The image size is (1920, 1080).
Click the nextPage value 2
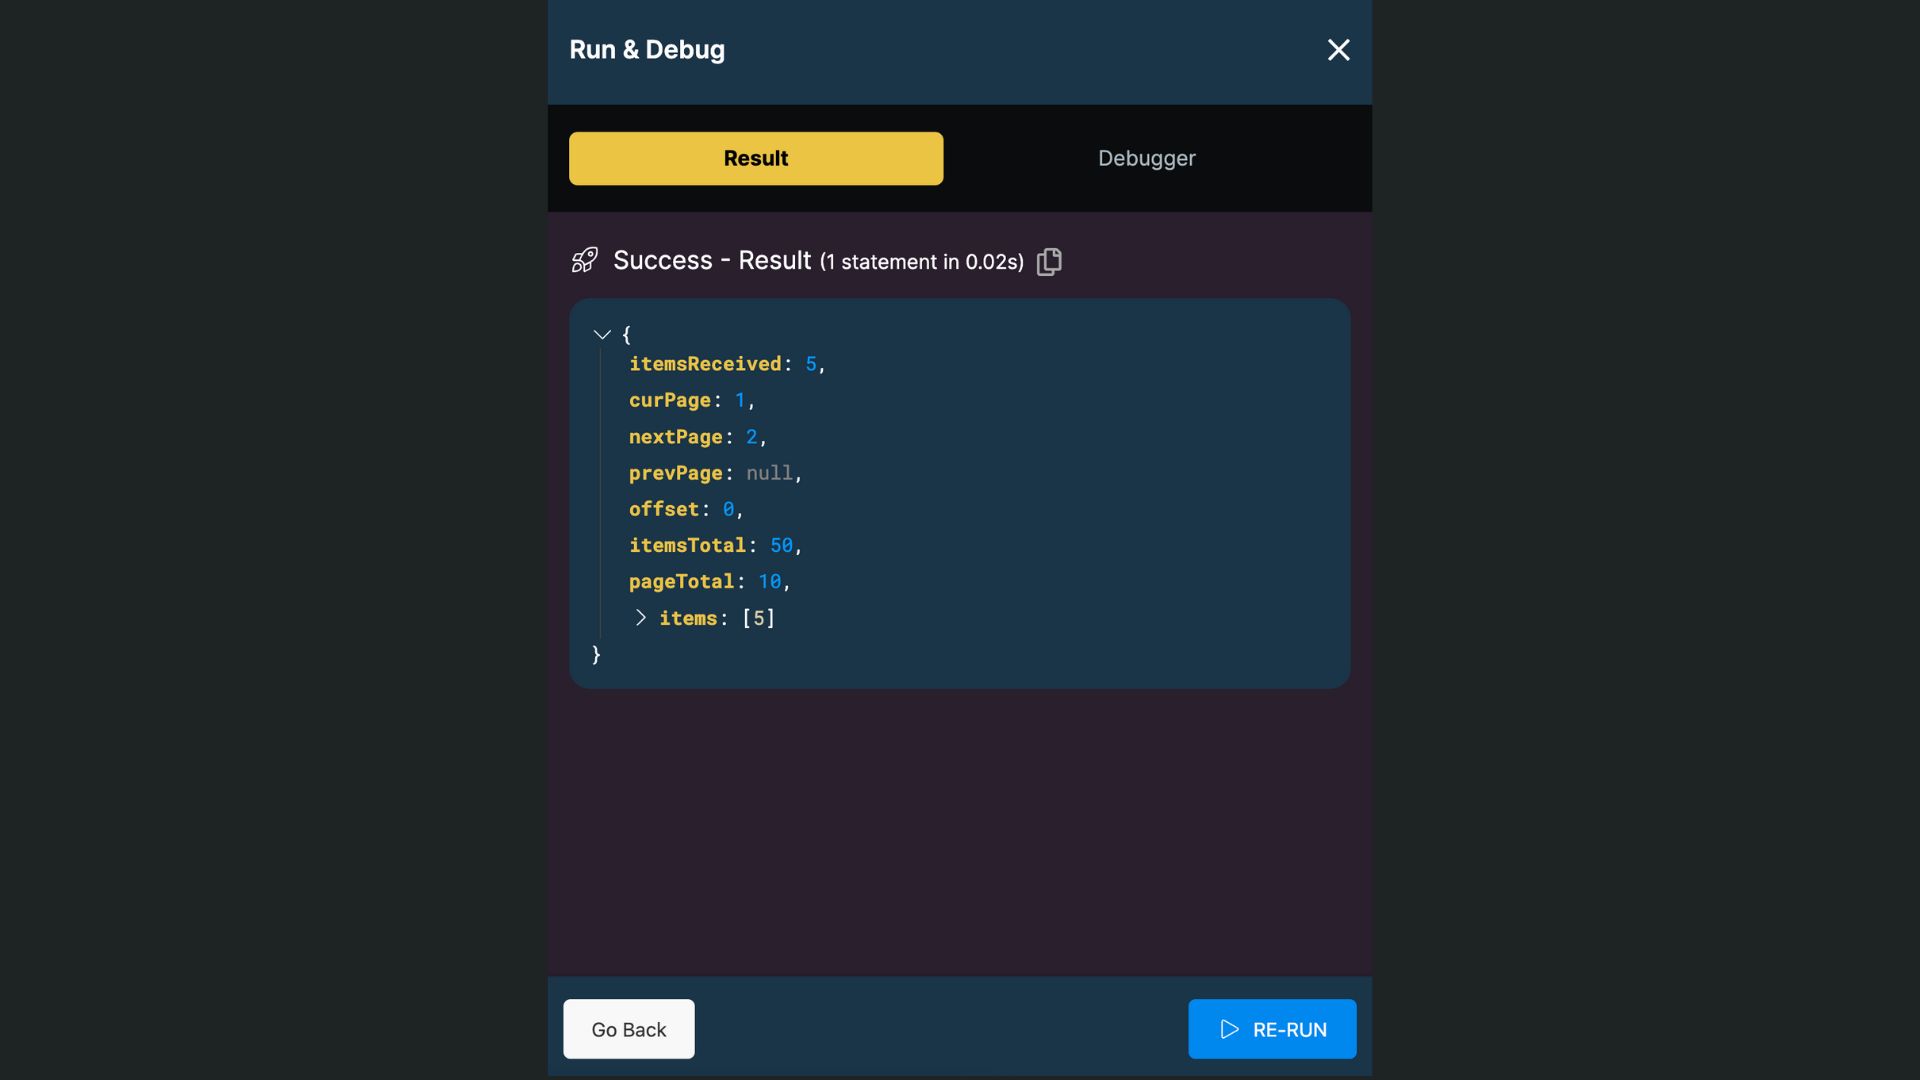tap(753, 437)
